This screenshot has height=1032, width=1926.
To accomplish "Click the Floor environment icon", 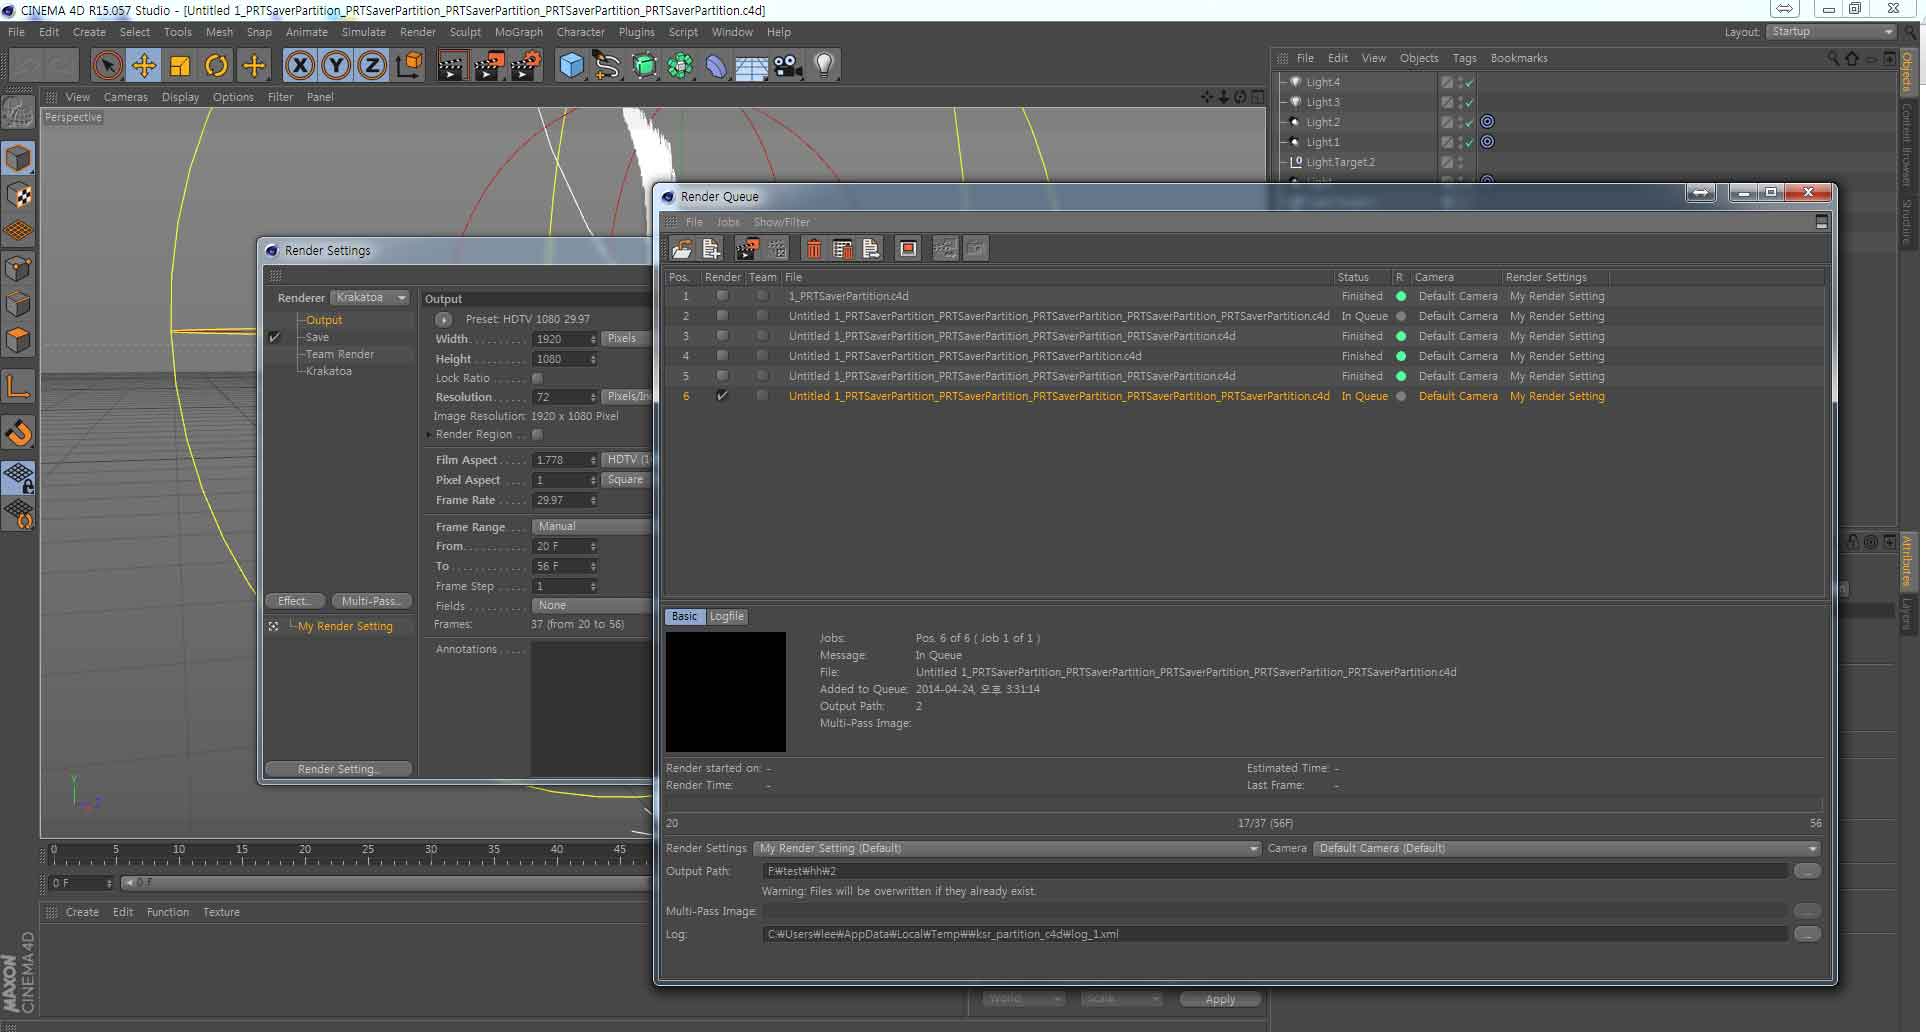I will (x=752, y=66).
